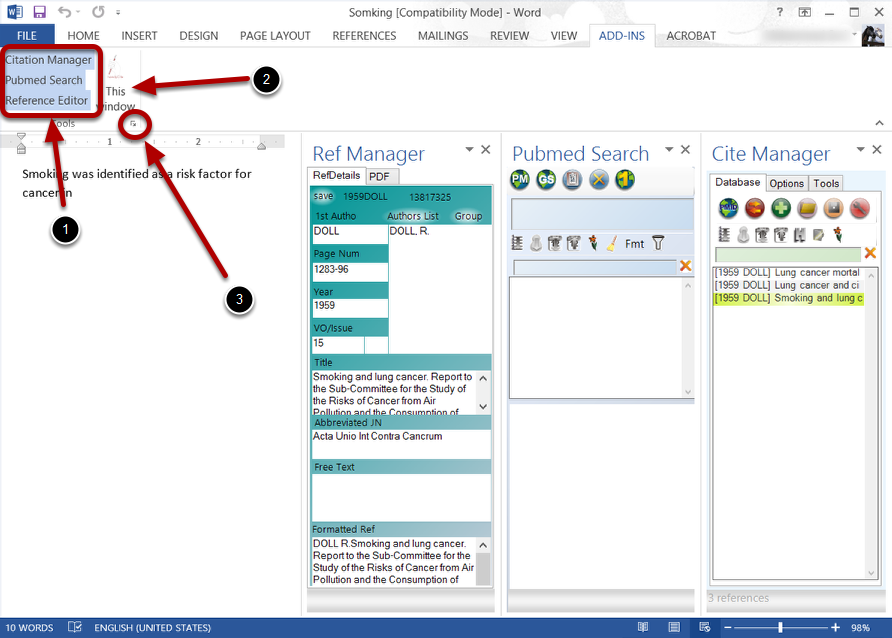Click the yellow folder icon in Cite Manager

[x=807, y=209]
